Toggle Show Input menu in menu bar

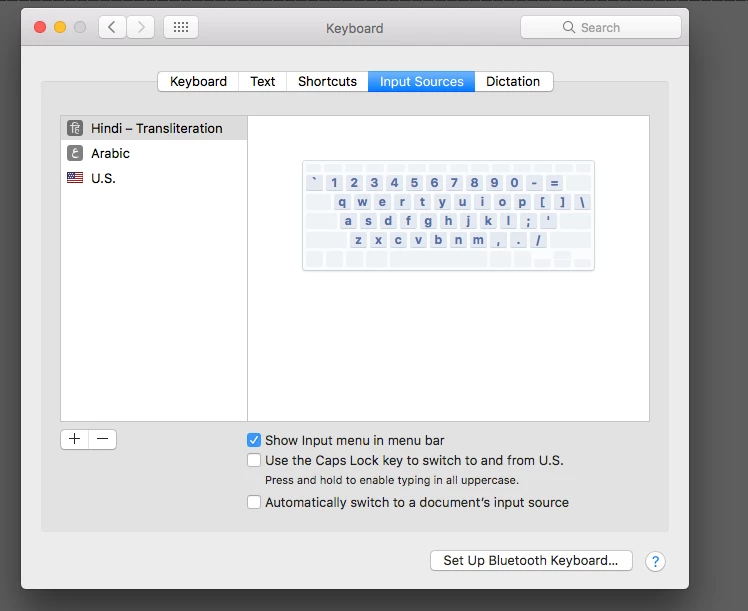(254, 440)
